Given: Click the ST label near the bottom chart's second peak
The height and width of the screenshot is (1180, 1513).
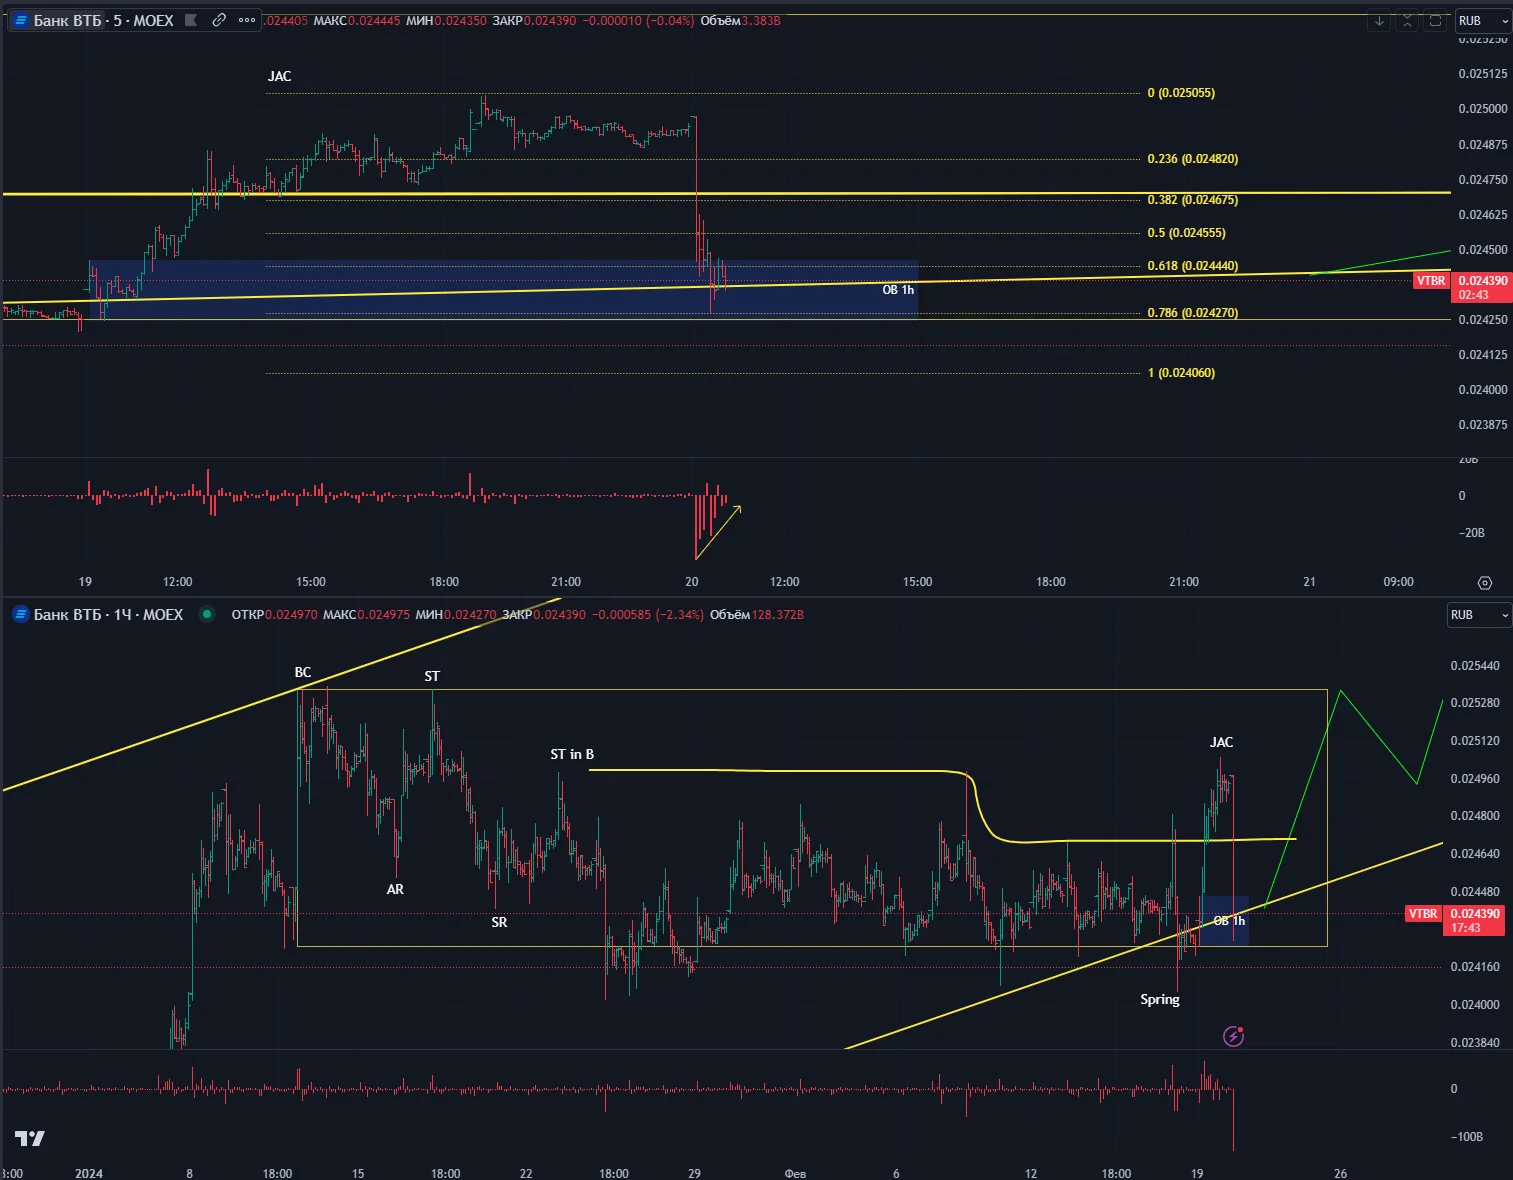Looking at the screenshot, I should (x=432, y=676).
